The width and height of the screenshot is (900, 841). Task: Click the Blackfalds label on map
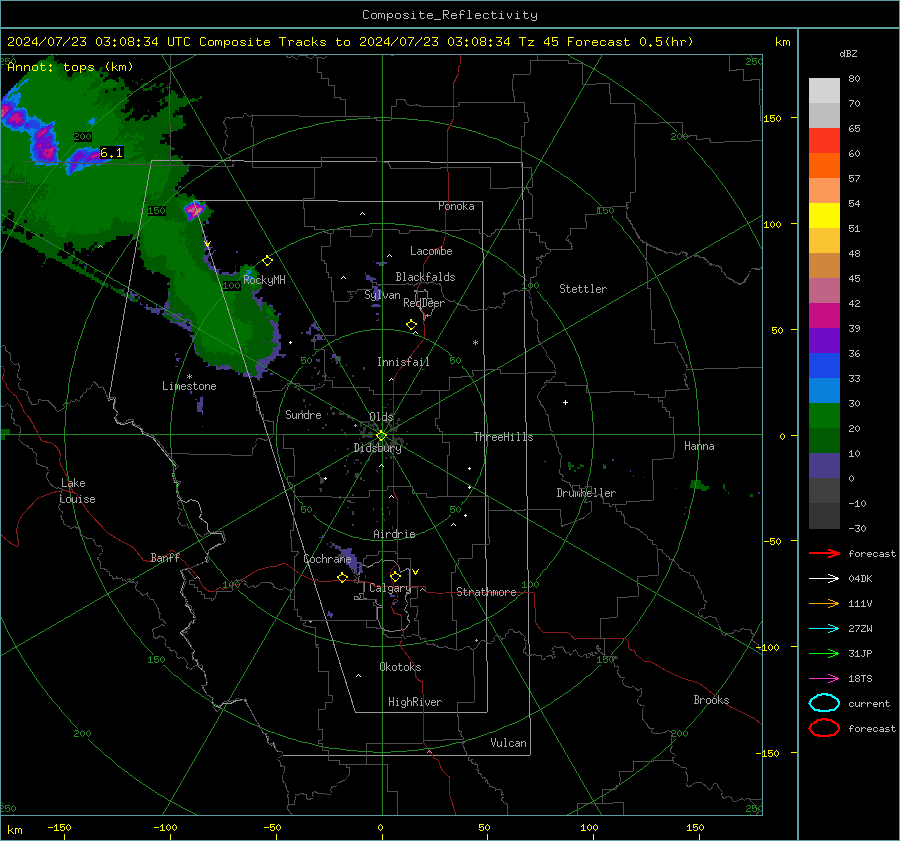pos(425,277)
